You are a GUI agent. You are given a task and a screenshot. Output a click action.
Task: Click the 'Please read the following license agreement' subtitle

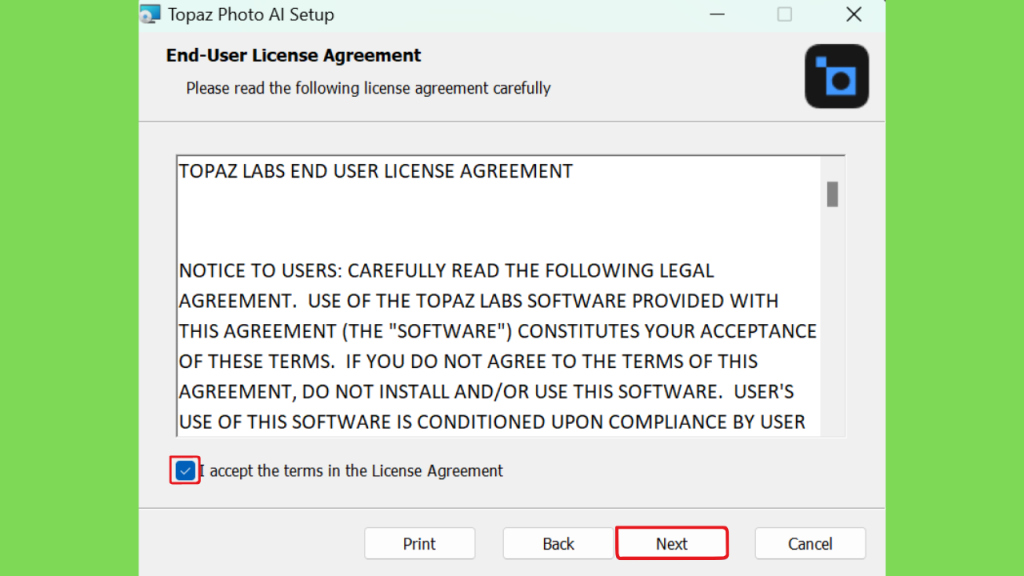(368, 88)
